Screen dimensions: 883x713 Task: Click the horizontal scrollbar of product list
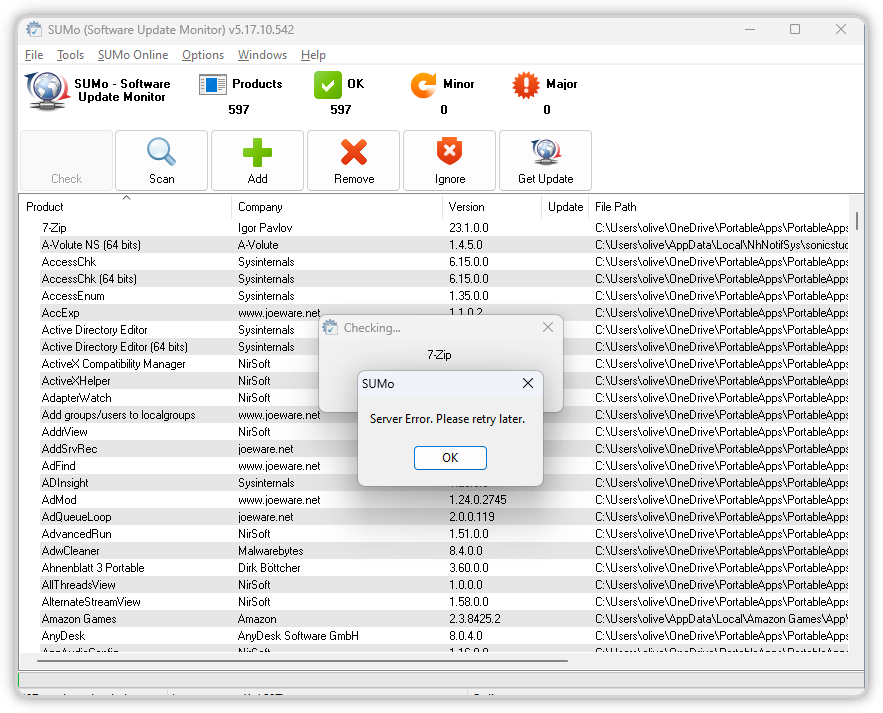point(302,660)
